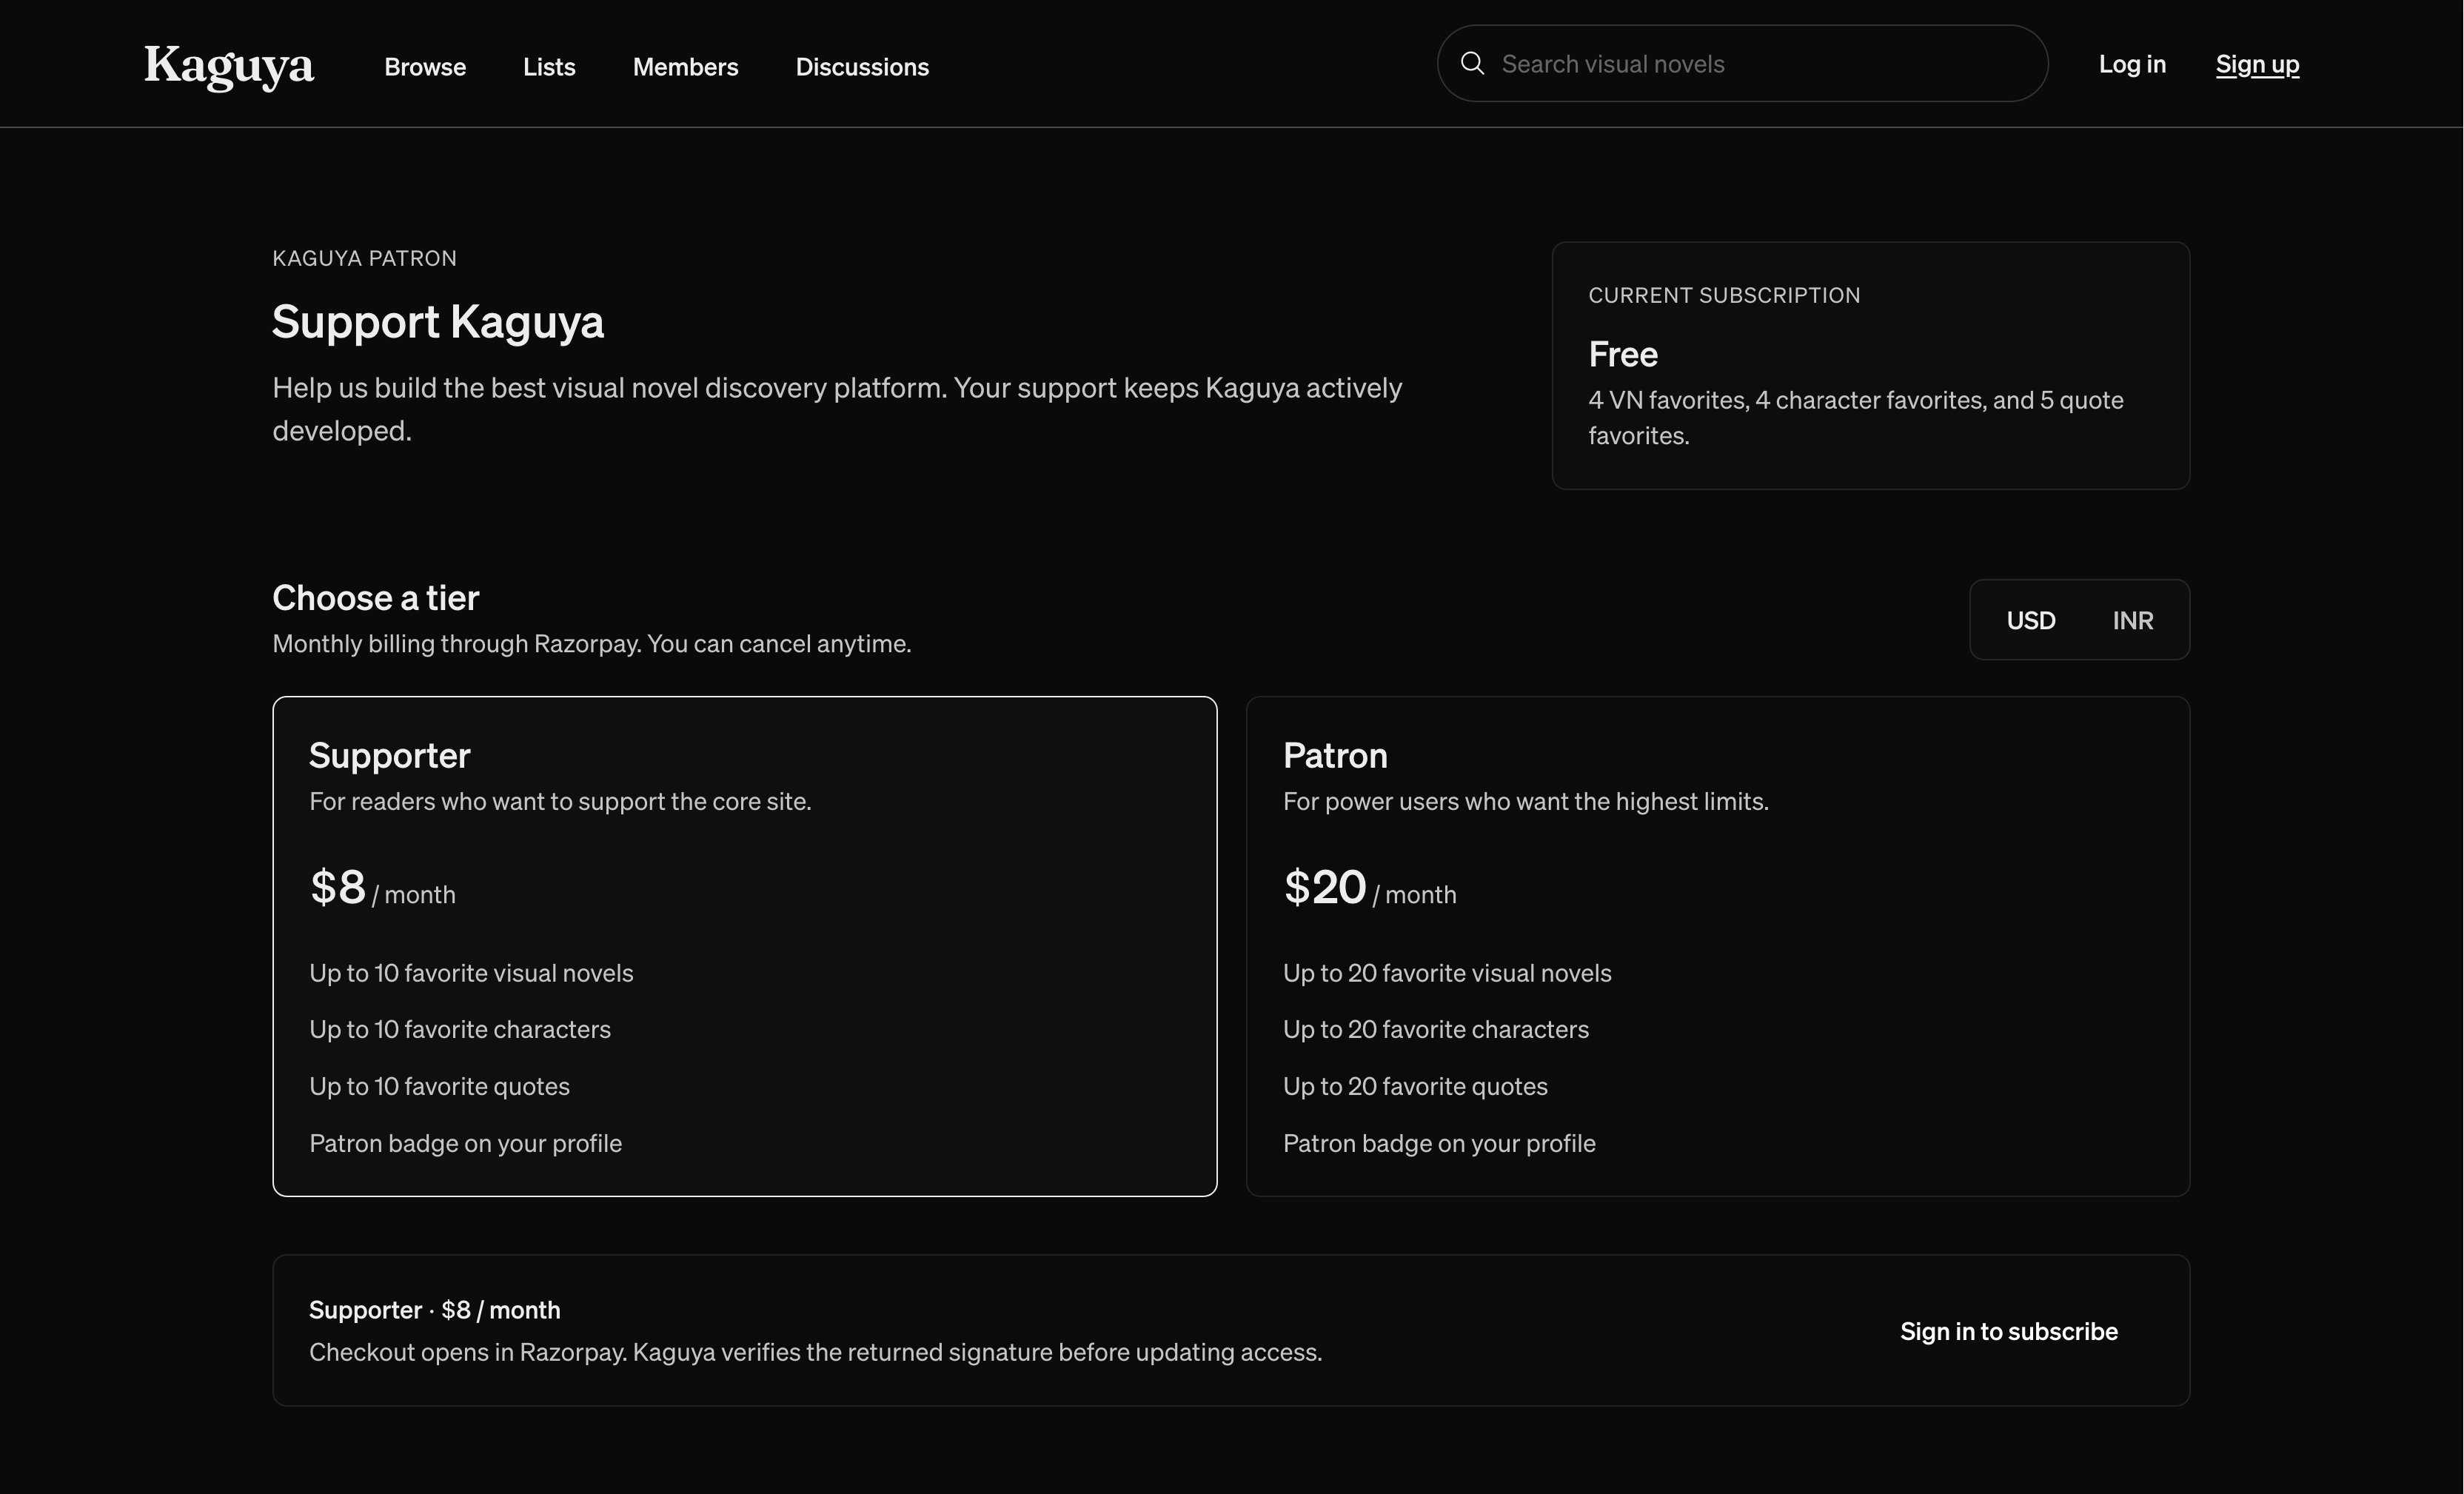Switch currency to USD
This screenshot has width=2464, height=1494.
(2031, 620)
